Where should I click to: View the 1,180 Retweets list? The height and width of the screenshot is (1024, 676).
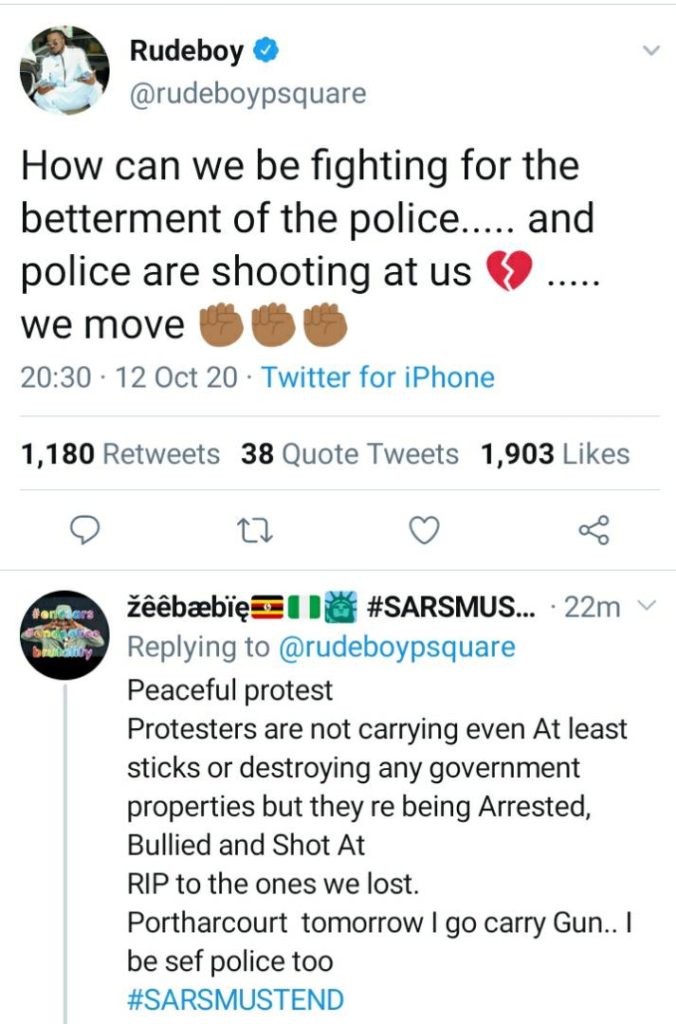(x=120, y=455)
